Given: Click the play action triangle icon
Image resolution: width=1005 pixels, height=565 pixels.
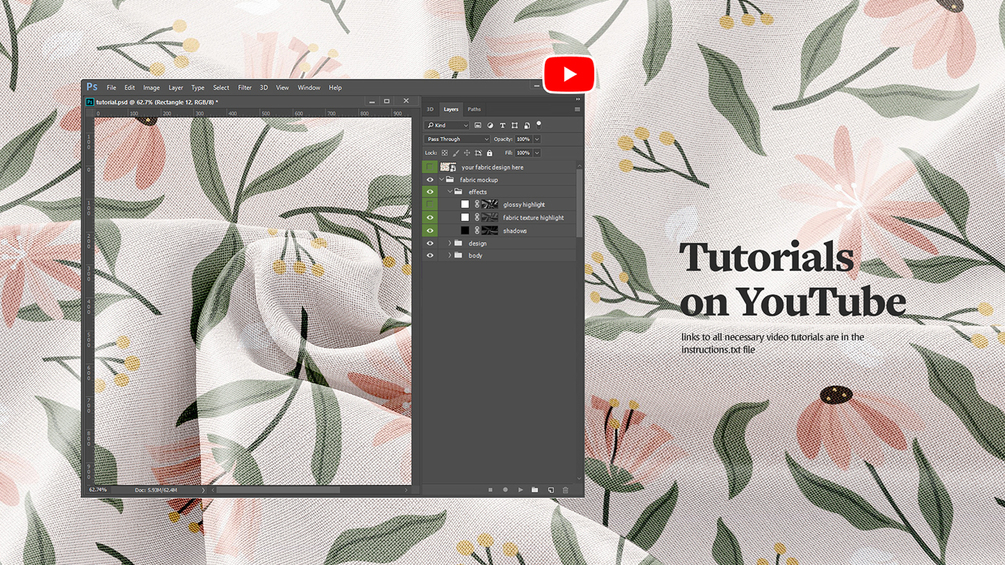Looking at the screenshot, I should tap(520, 490).
